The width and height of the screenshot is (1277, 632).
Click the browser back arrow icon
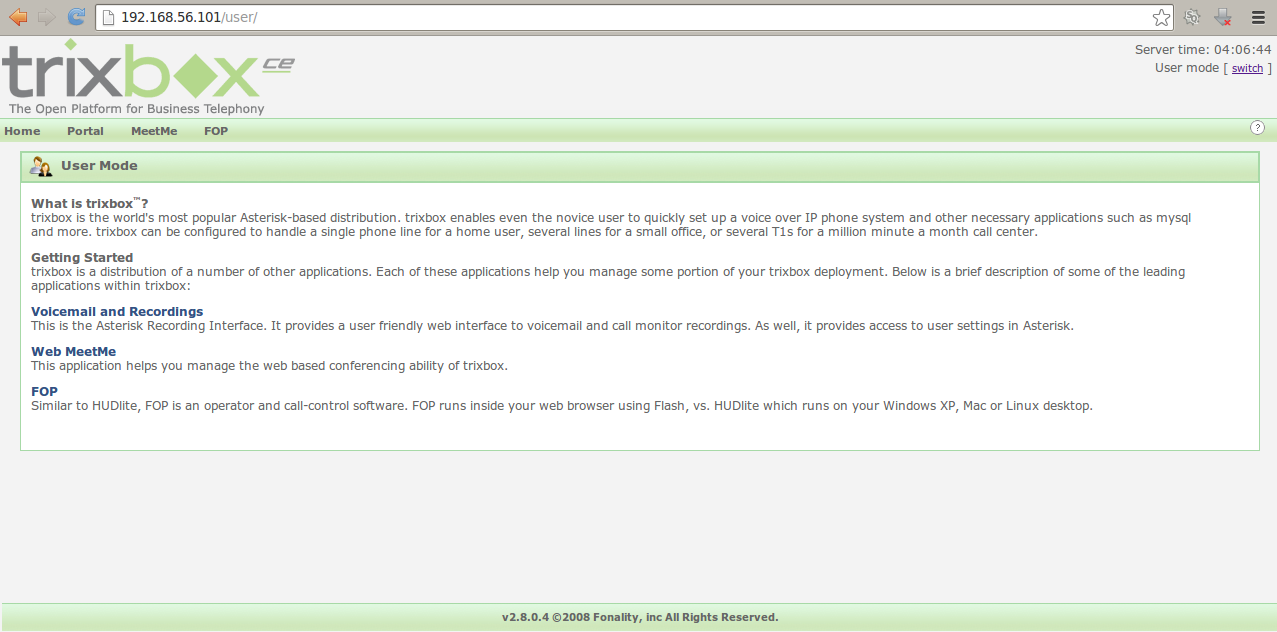tap(17, 16)
